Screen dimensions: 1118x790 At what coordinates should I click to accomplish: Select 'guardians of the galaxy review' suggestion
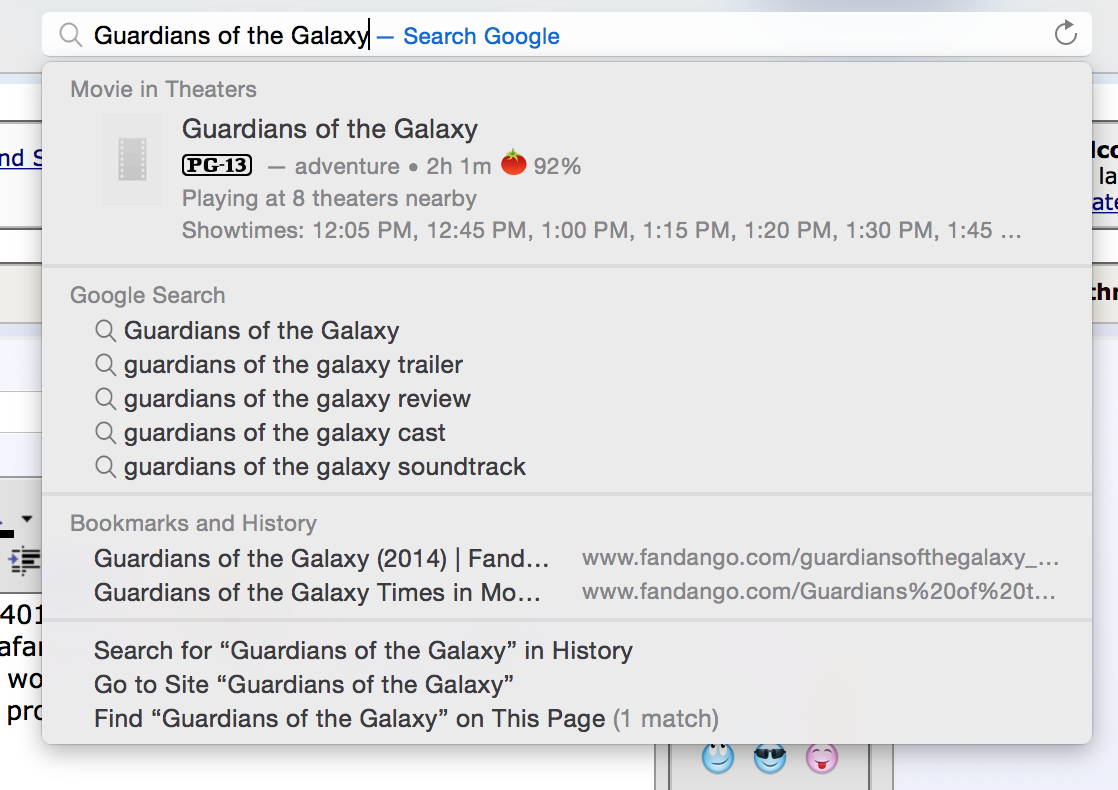pos(297,399)
